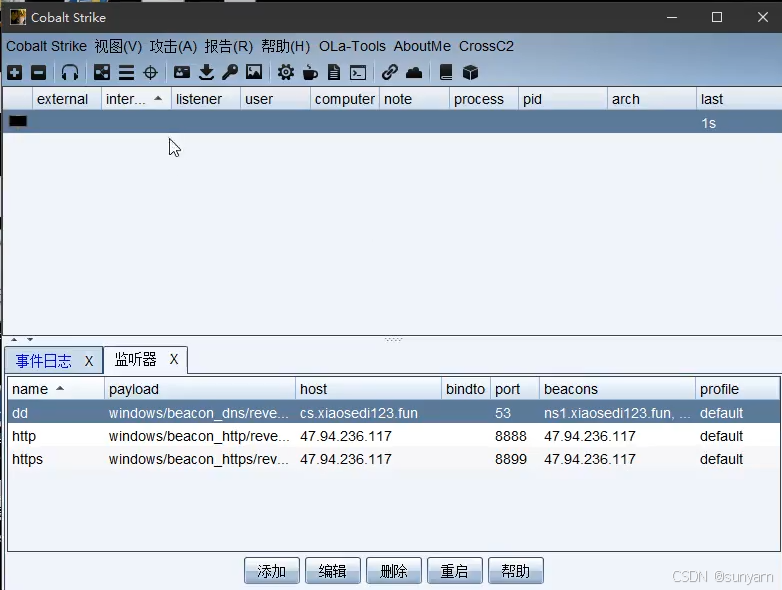The image size is (782, 590).
Task: Open keystrokes via the key icon
Action: tap(230, 73)
